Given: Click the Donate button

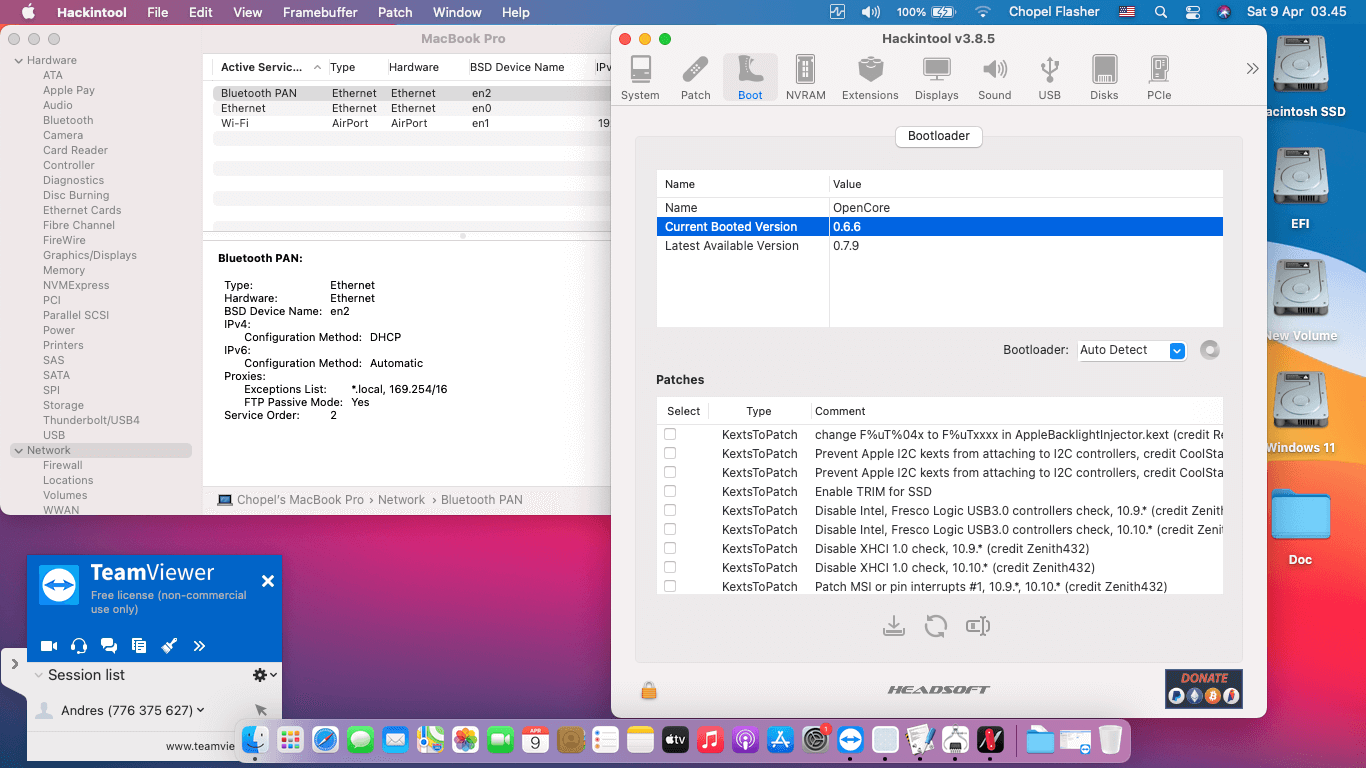Looking at the screenshot, I should 1203,688.
